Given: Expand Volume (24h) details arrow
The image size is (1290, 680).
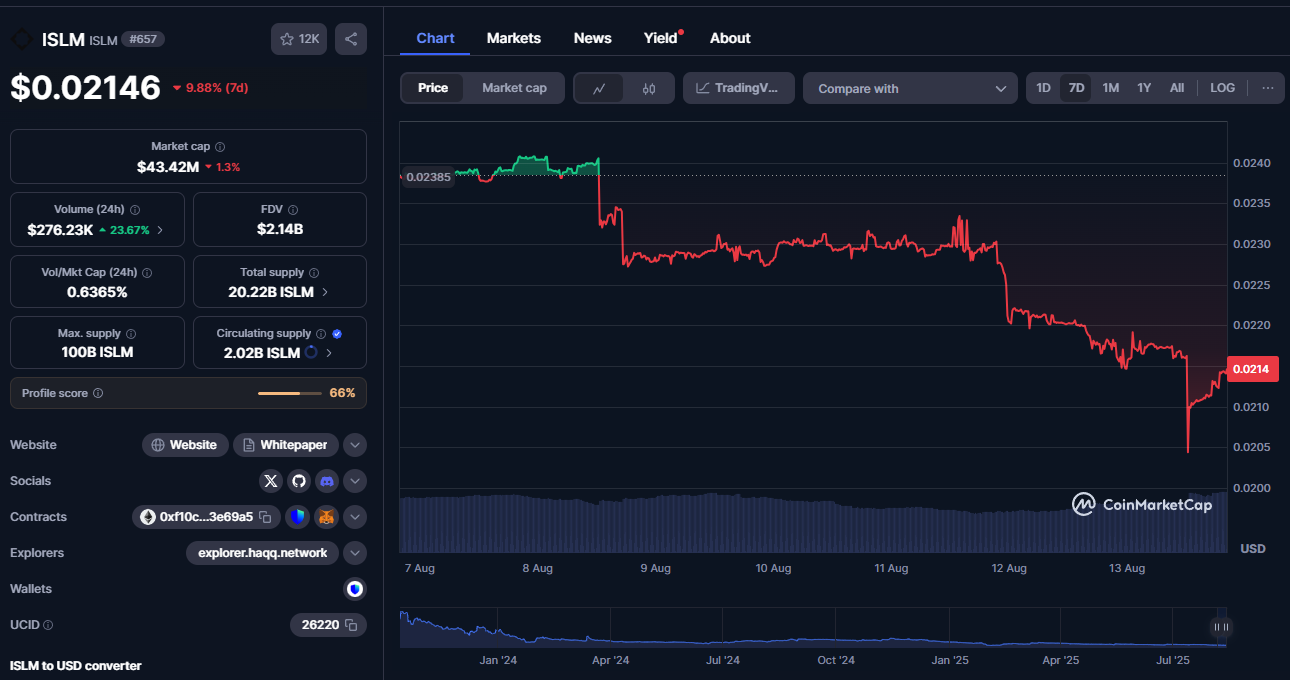Looking at the screenshot, I should (161, 230).
